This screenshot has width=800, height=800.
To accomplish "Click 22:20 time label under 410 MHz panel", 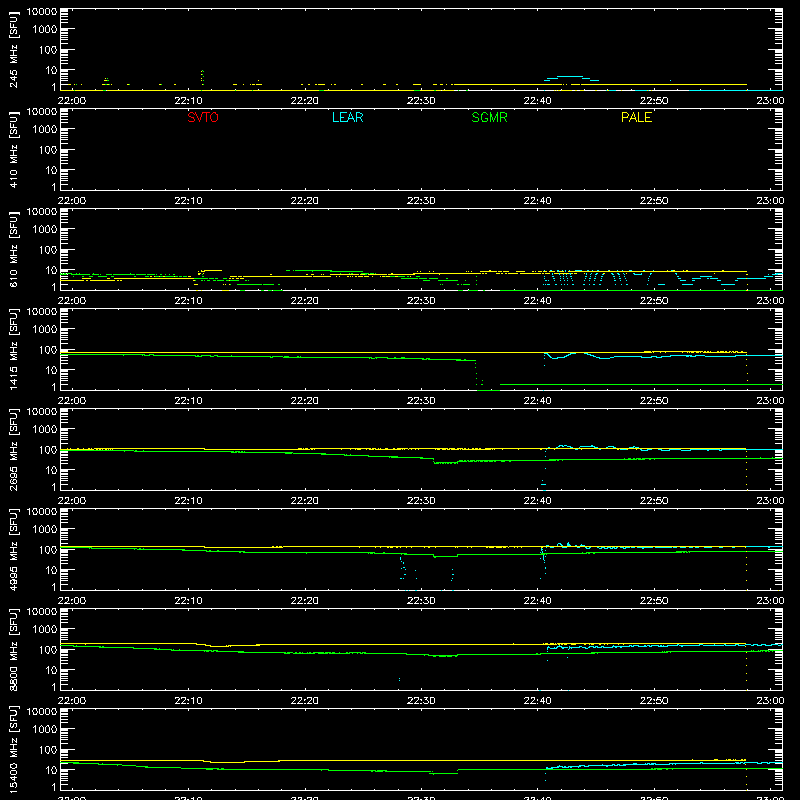I will pos(305,201).
